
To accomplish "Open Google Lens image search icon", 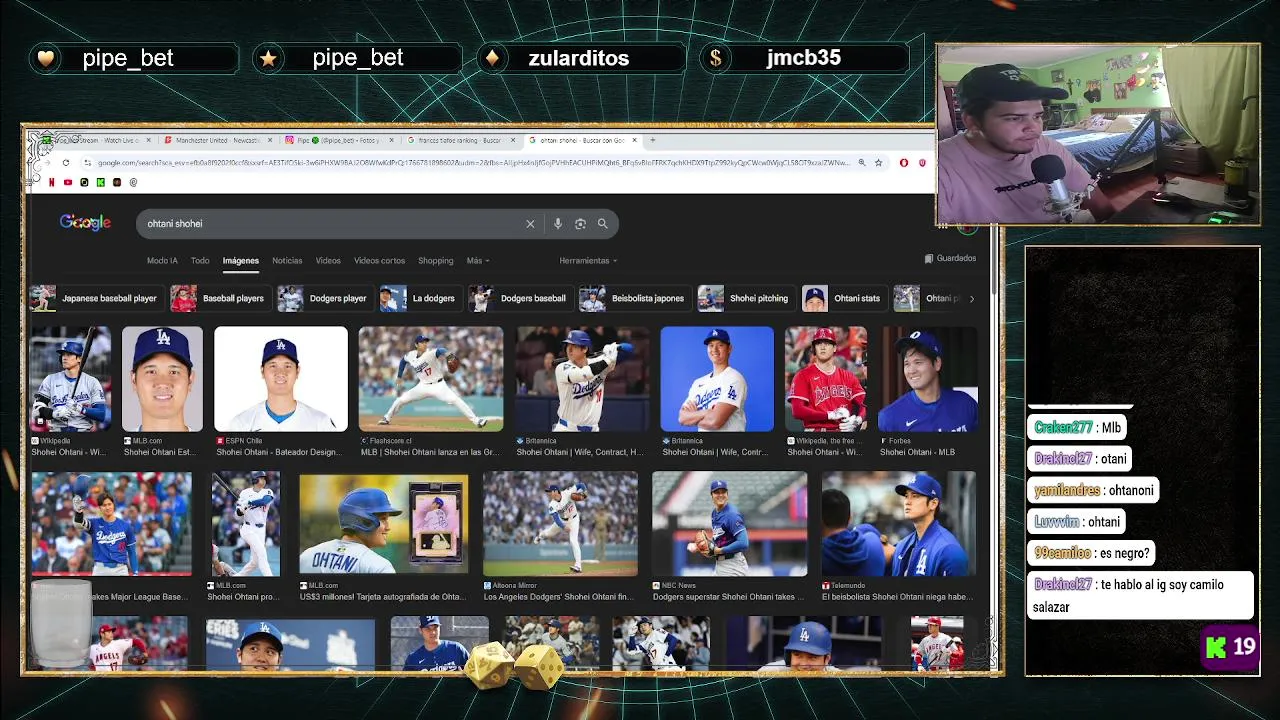I will [x=580, y=224].
